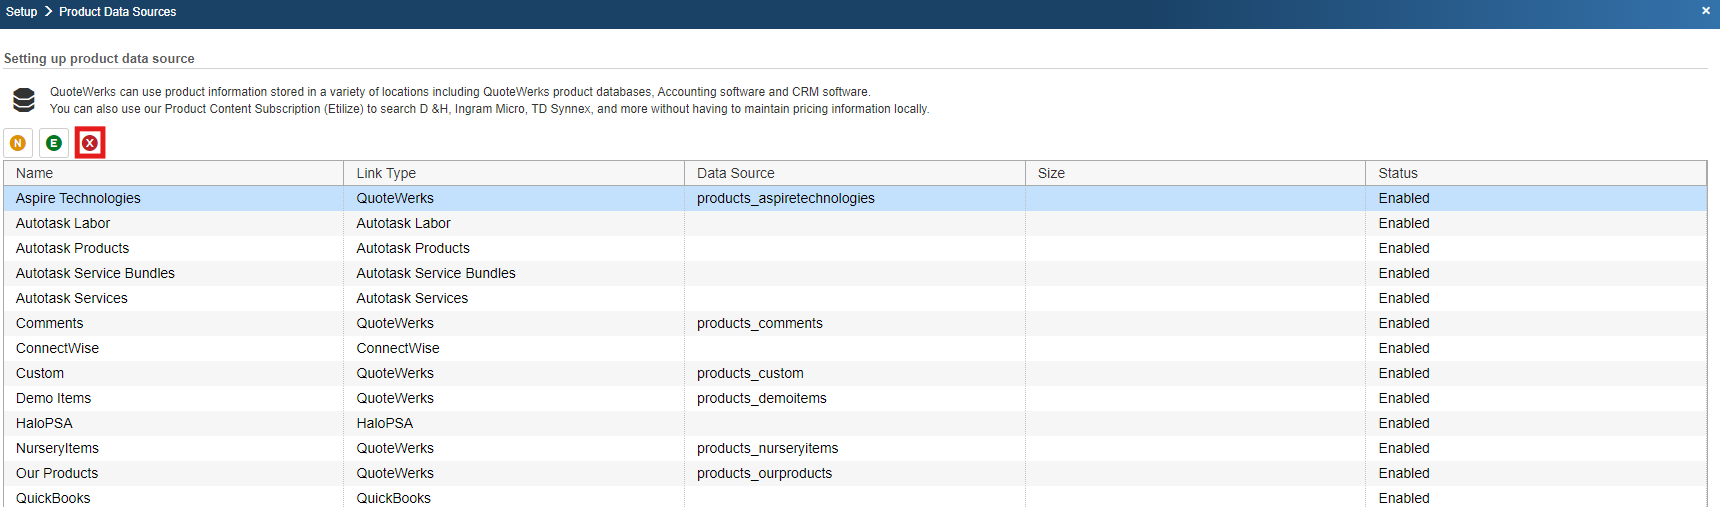Sort by the Size column header

point(1051,173)
